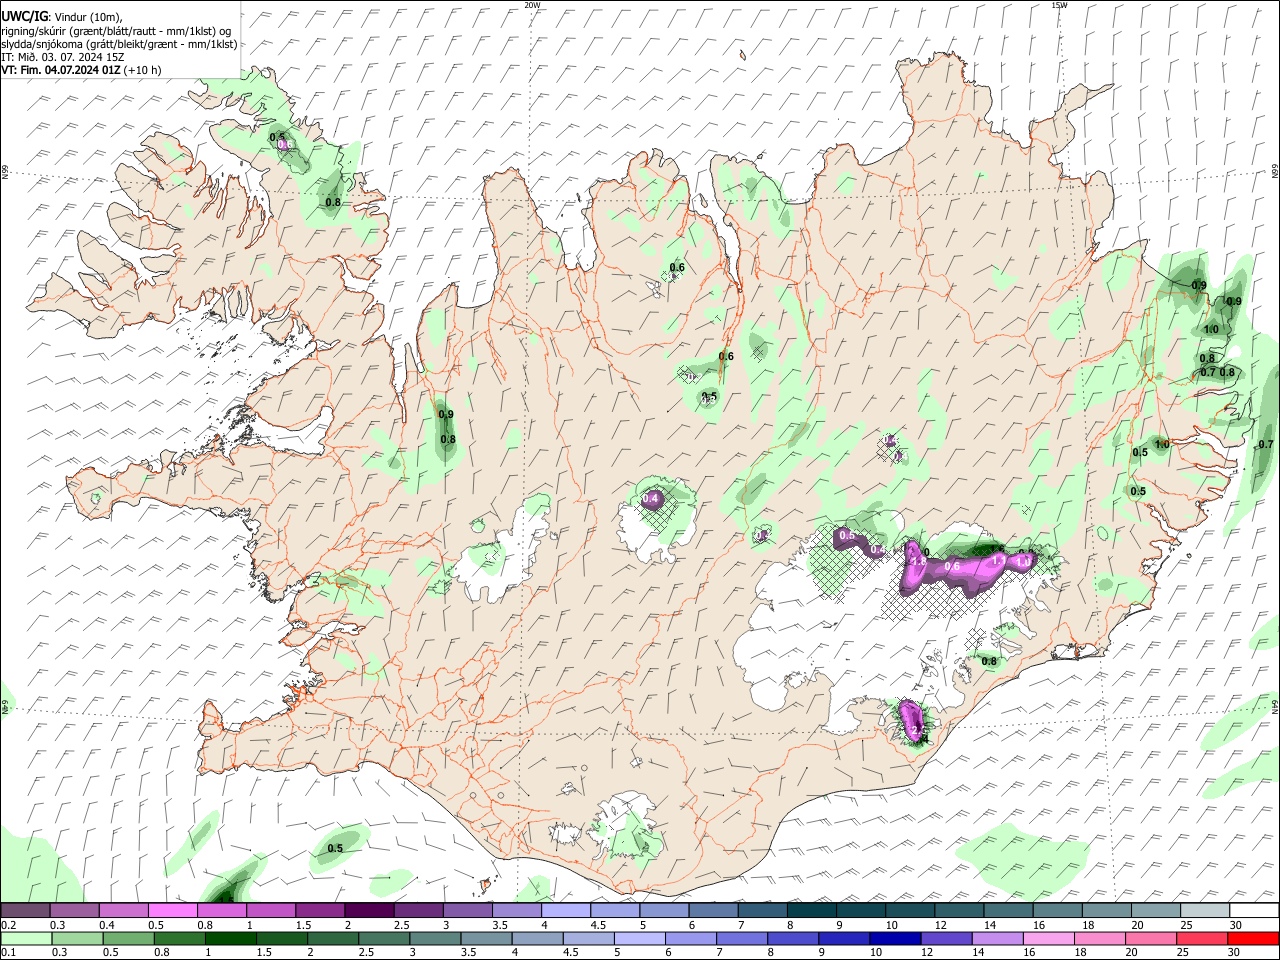1280x960 pixels.
Task: Choose the 6–7 periwinkle rain scale swatch
Action: click(691, 938)
